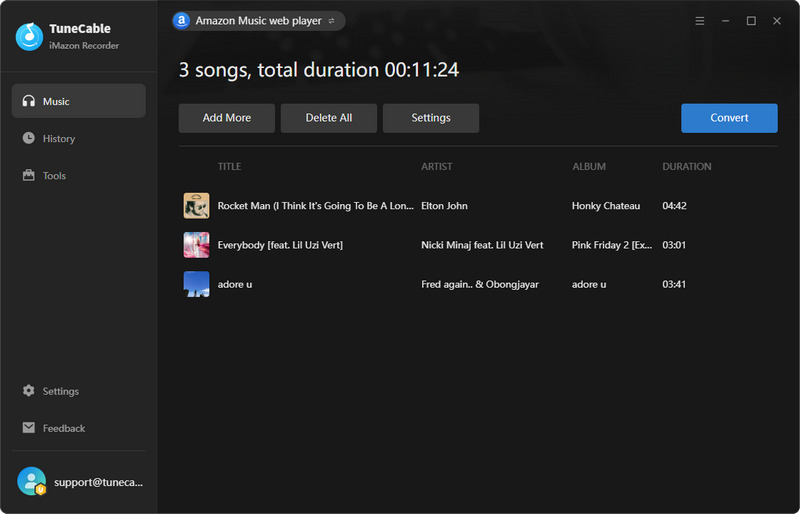Click the Rocket Man album cover thumbnail
Image resolution: width=800 pixels, height=514 pixels.
point(196,206)
